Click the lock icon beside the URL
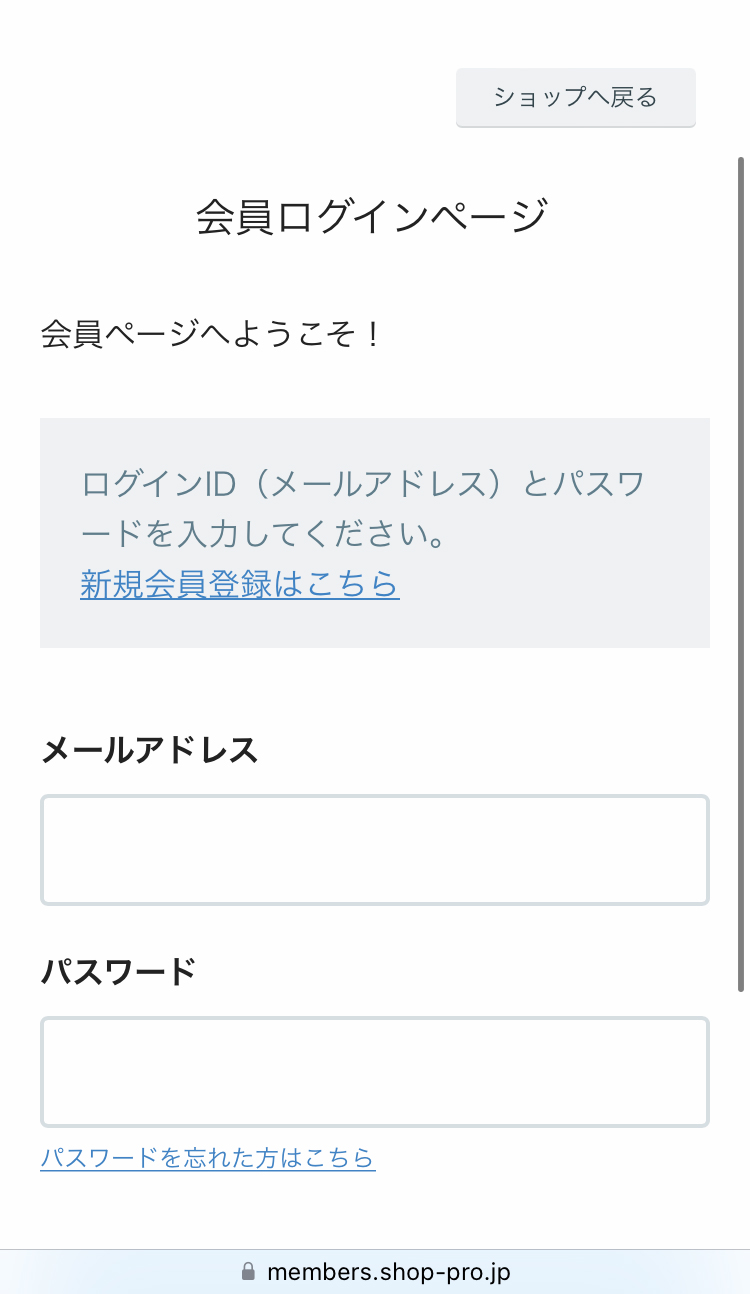The height and width of the screenshot is (1294, 750). (248, 1272)
